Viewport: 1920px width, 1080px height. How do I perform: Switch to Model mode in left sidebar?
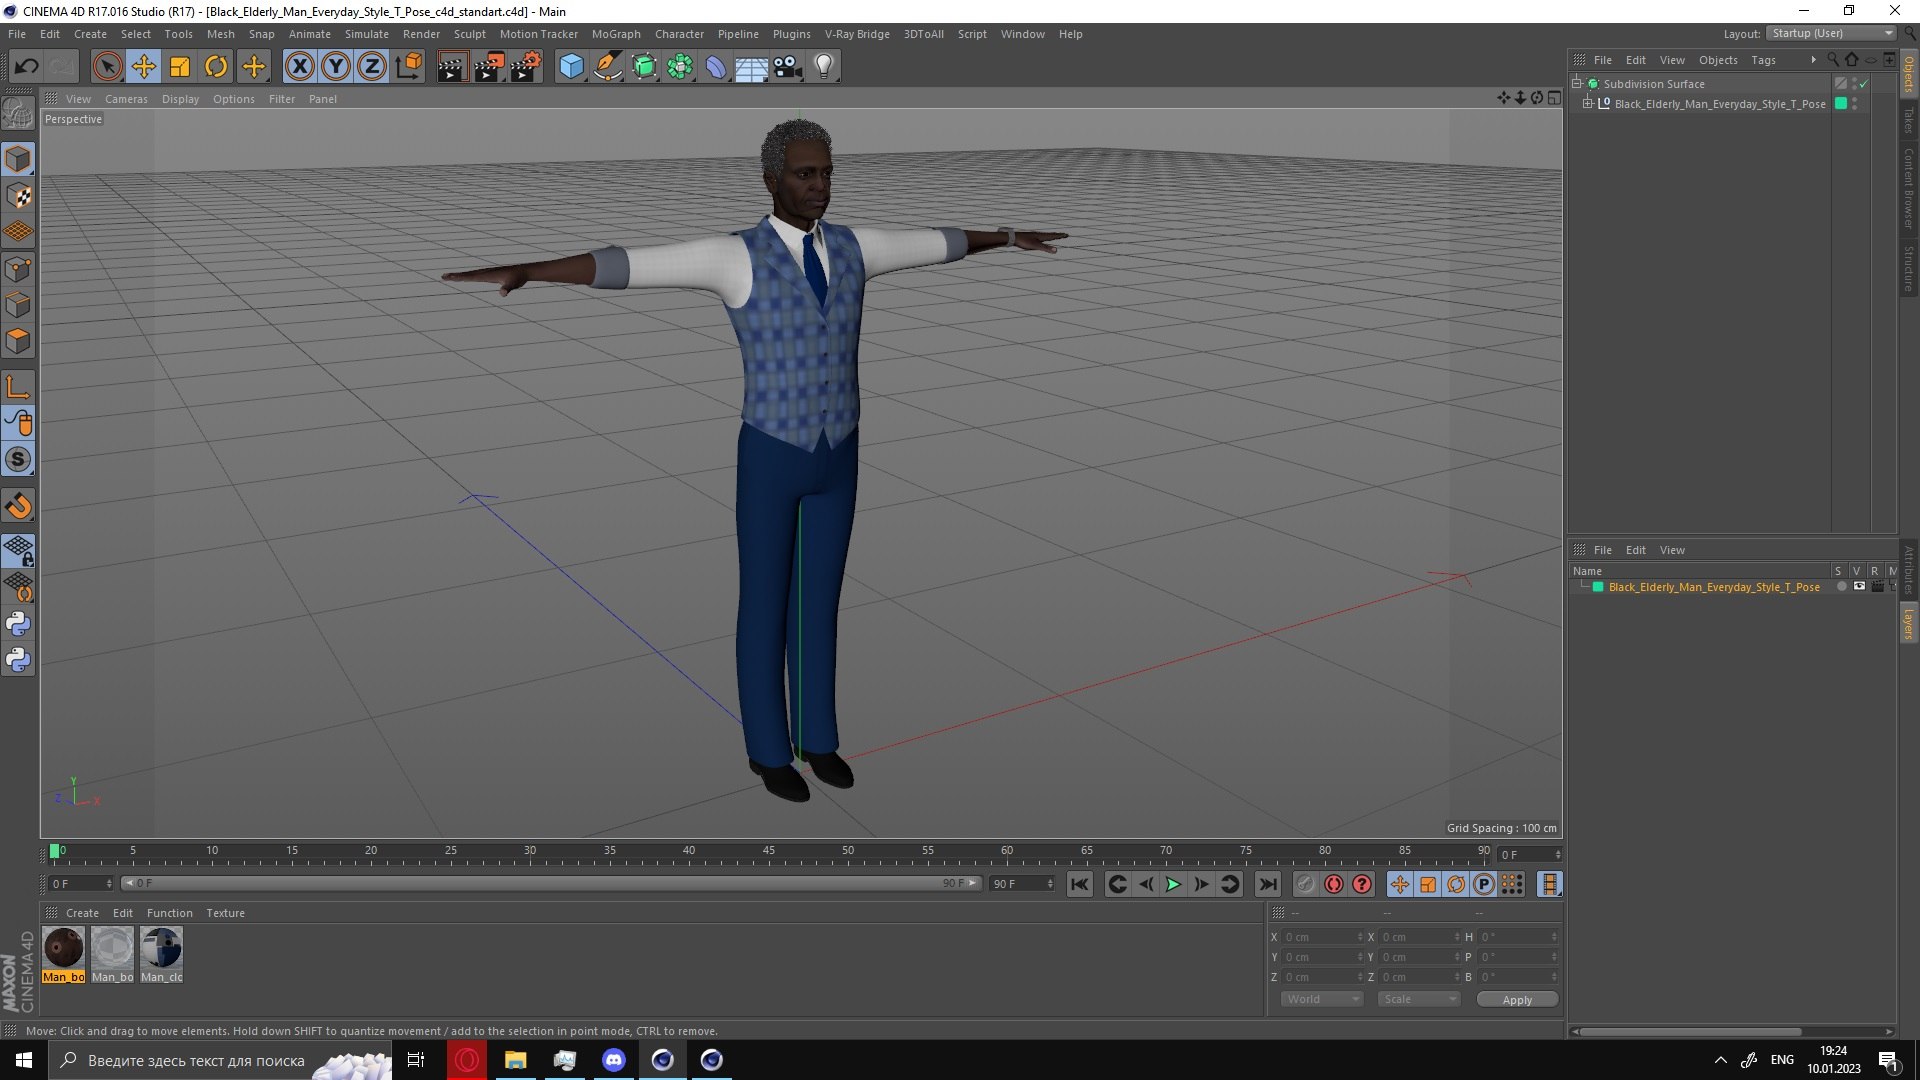coord(18,159)
